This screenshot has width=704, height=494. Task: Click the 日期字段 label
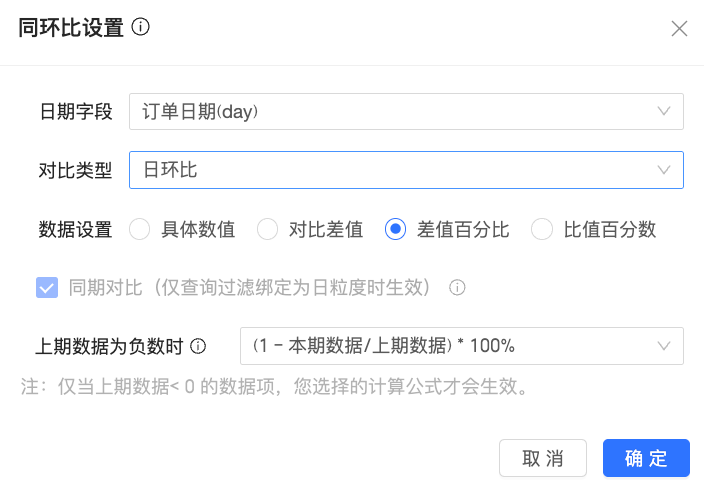[75, 112]
